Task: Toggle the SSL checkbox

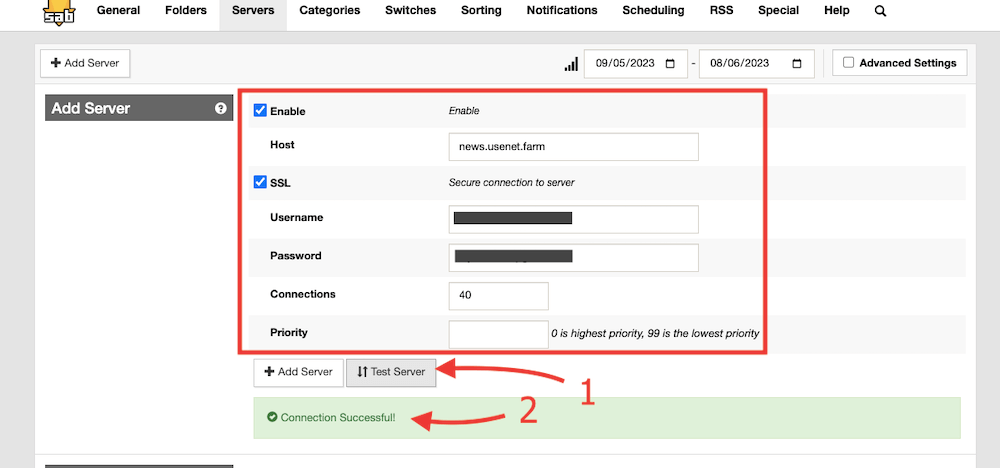Action: pyautogui.click(x=260, y=183)
